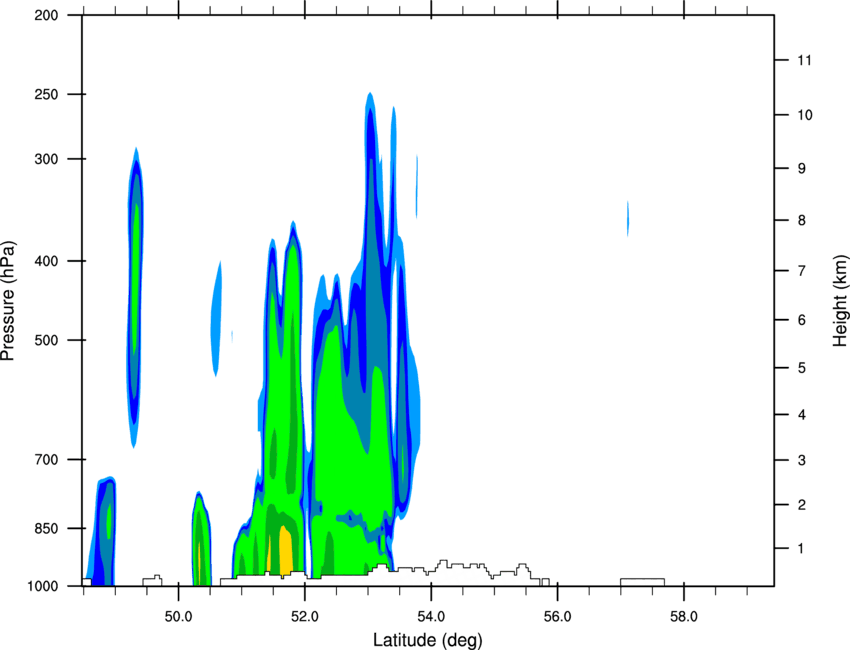
Task: Click the 54.0 latitude tick label
Action: tap(431, 617)
